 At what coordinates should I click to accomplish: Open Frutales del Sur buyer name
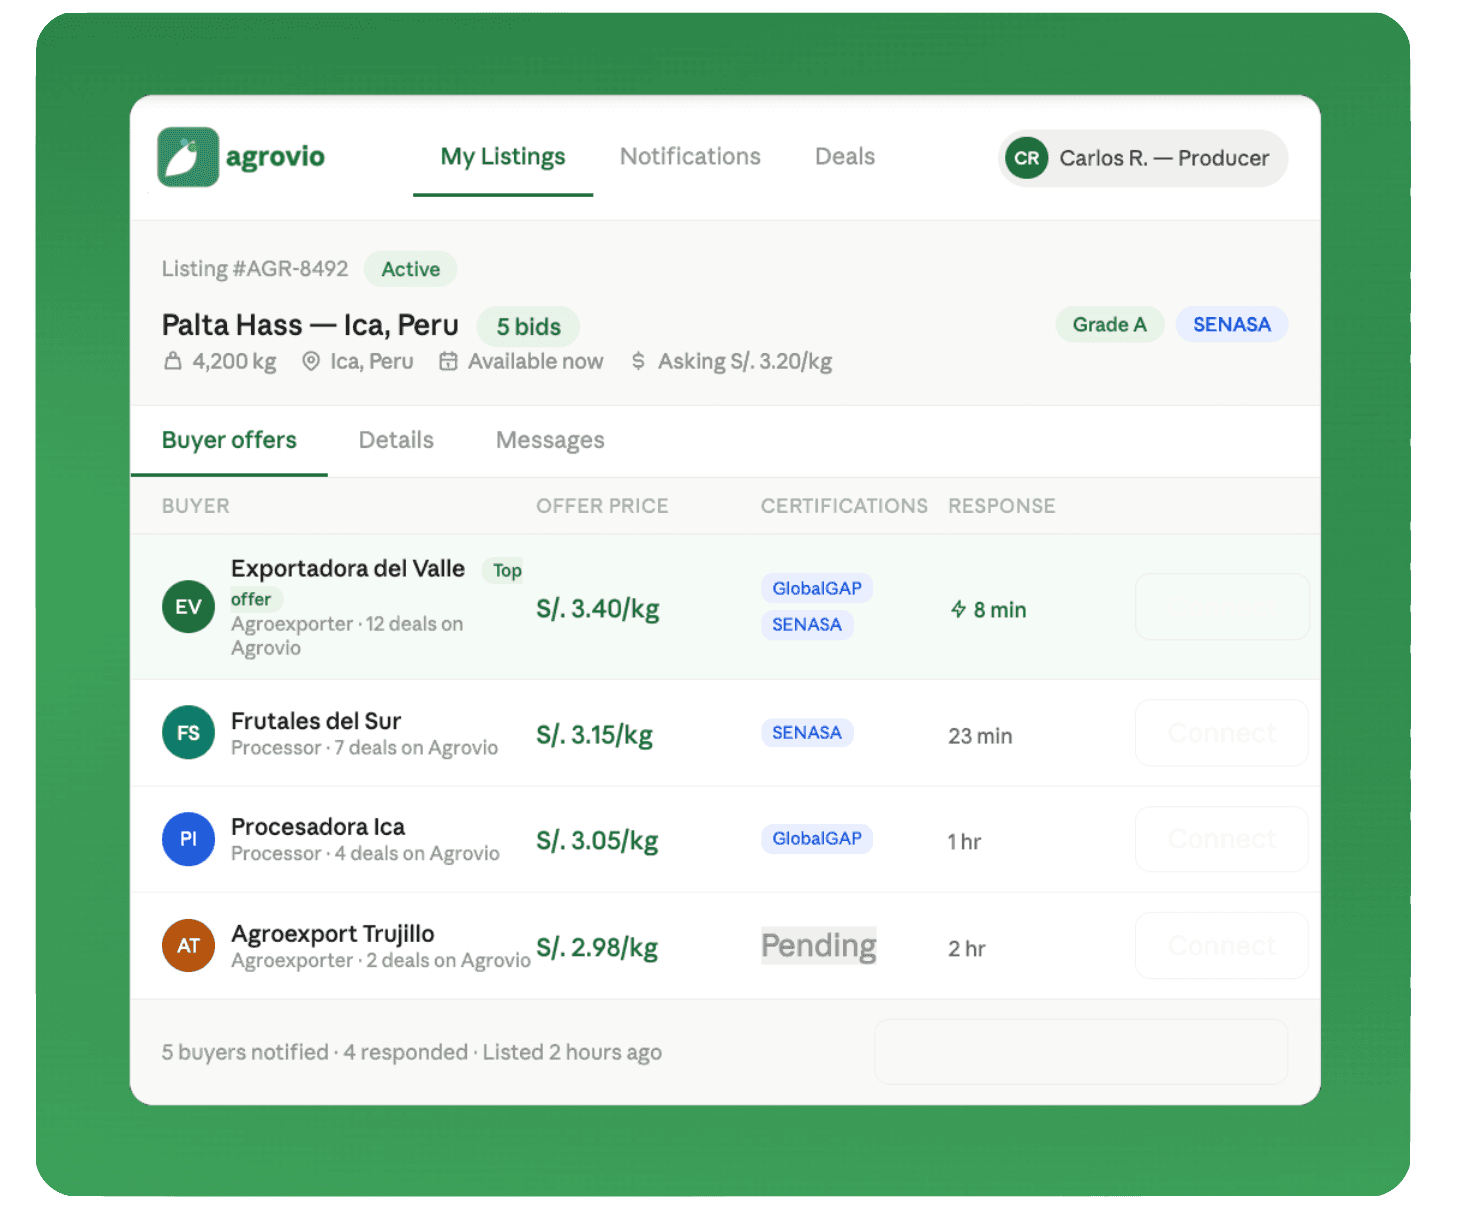(x=316, y=721)
